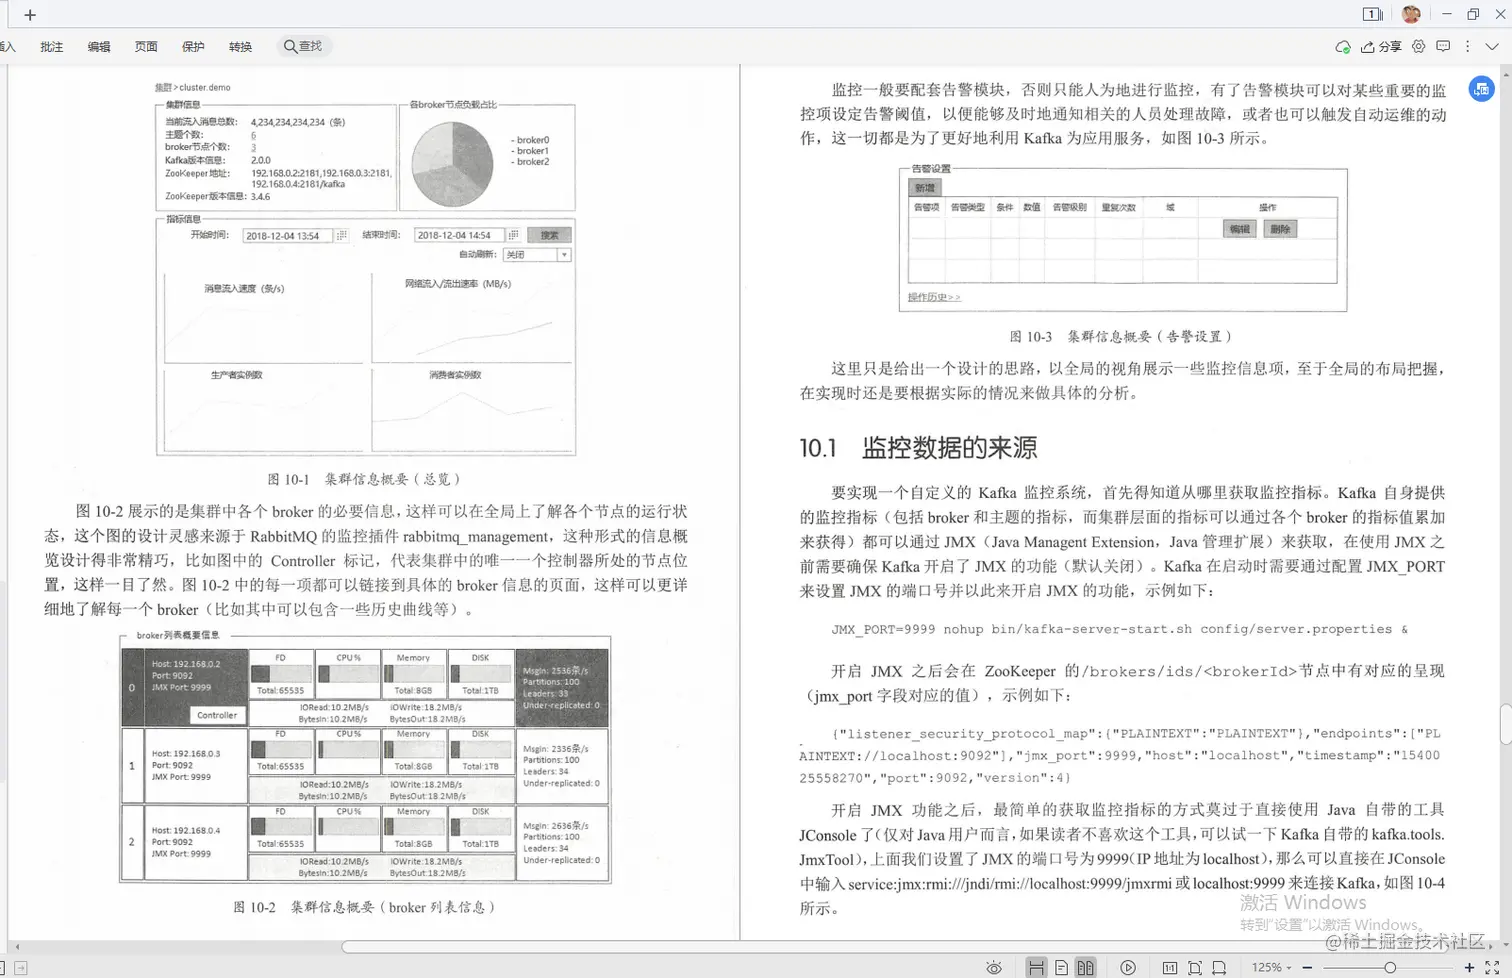The image size is (1512, 978).
Task: Open the feedback comment bubble icon
Action: 1443,46
